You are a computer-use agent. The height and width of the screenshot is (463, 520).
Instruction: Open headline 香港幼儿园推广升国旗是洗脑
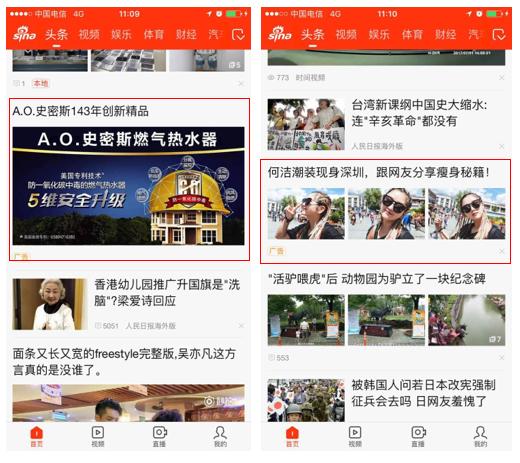tap(167, 293)
